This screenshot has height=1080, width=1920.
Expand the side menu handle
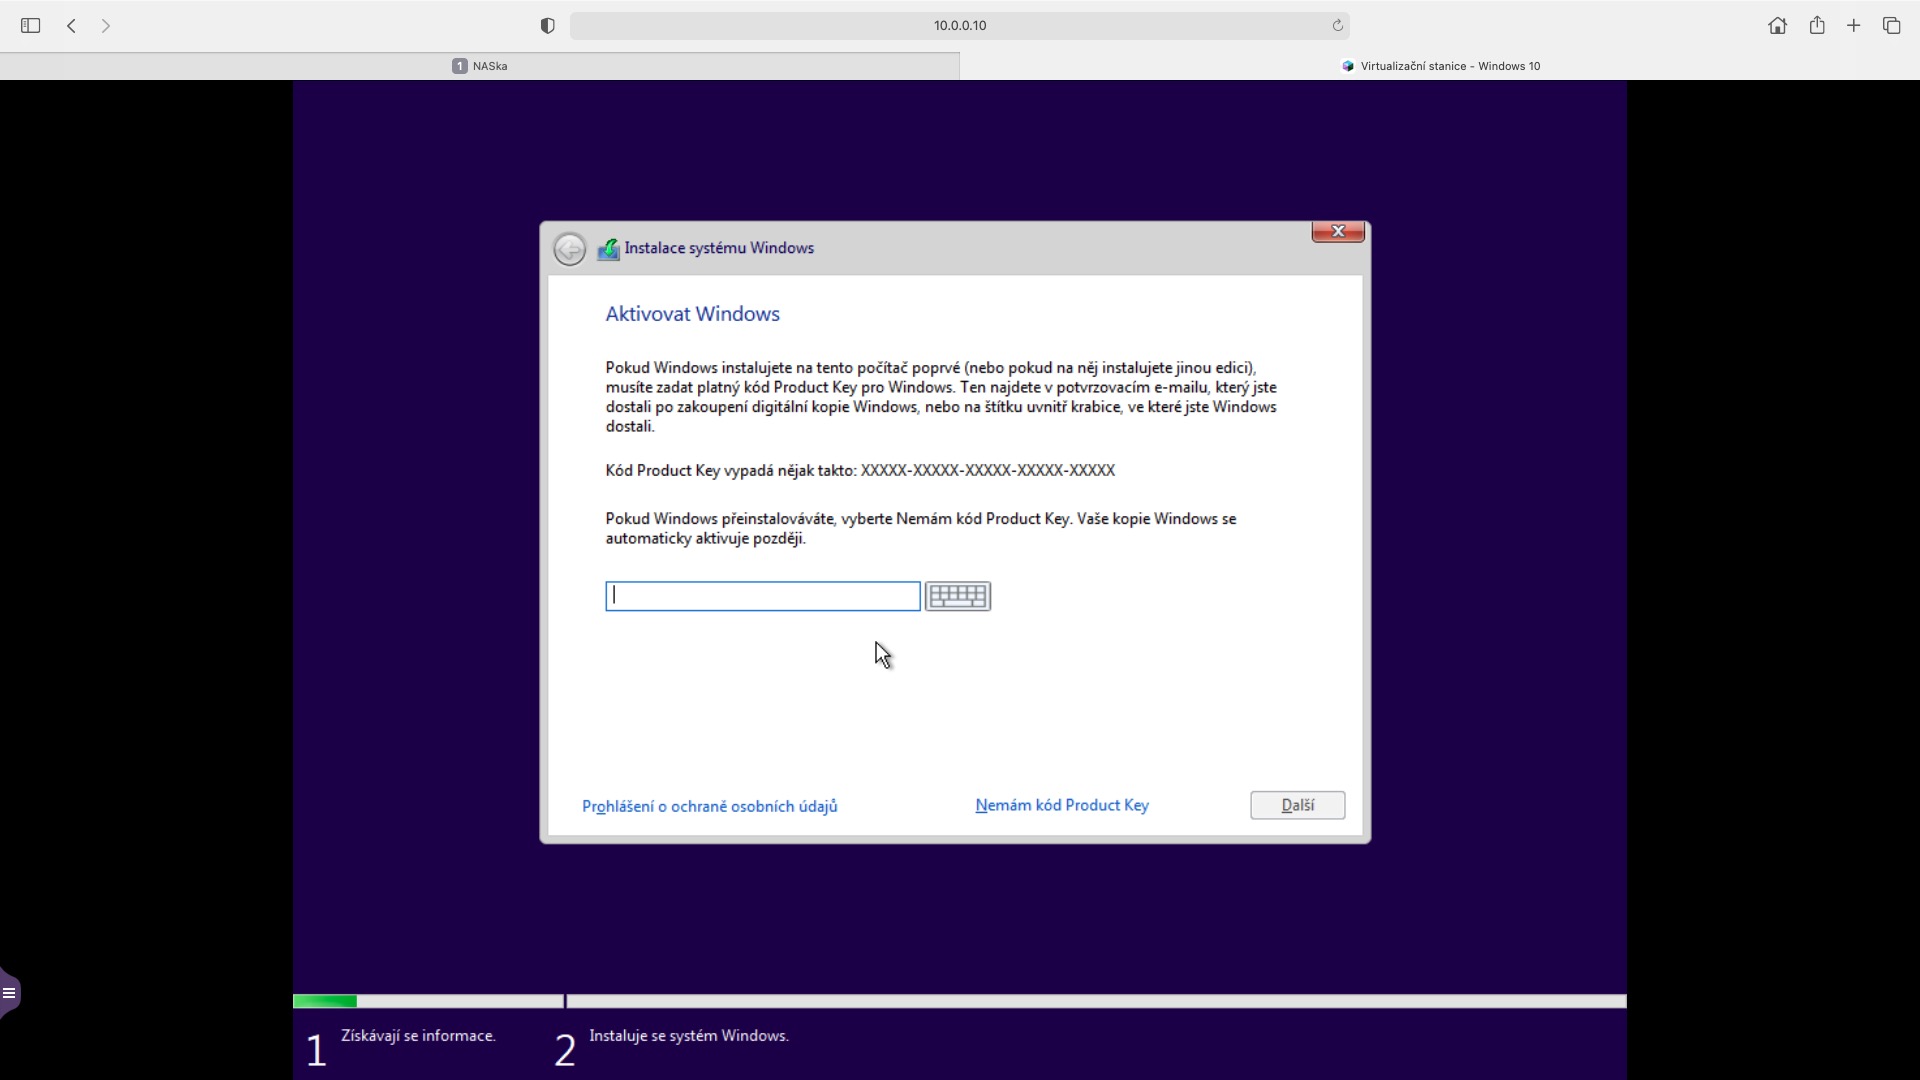pos(9,993)
